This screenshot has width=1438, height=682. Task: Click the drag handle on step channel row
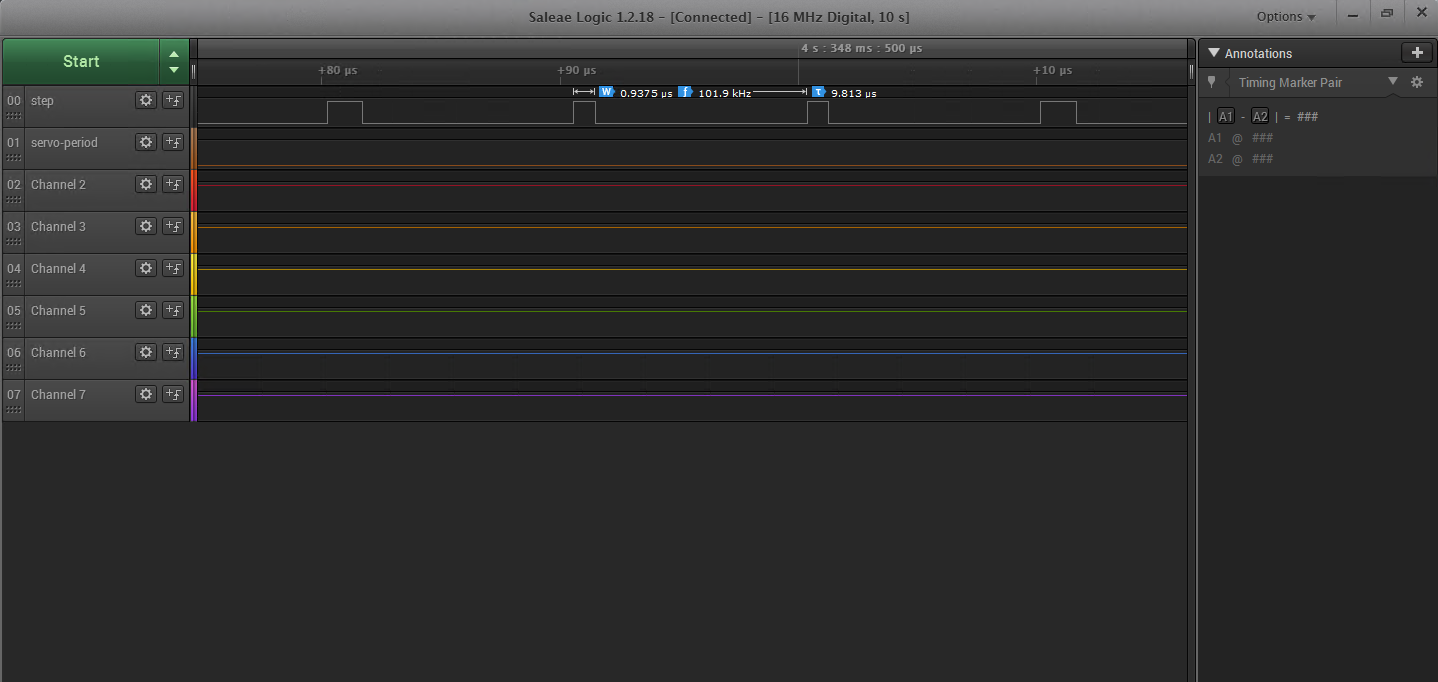(13, 116)
